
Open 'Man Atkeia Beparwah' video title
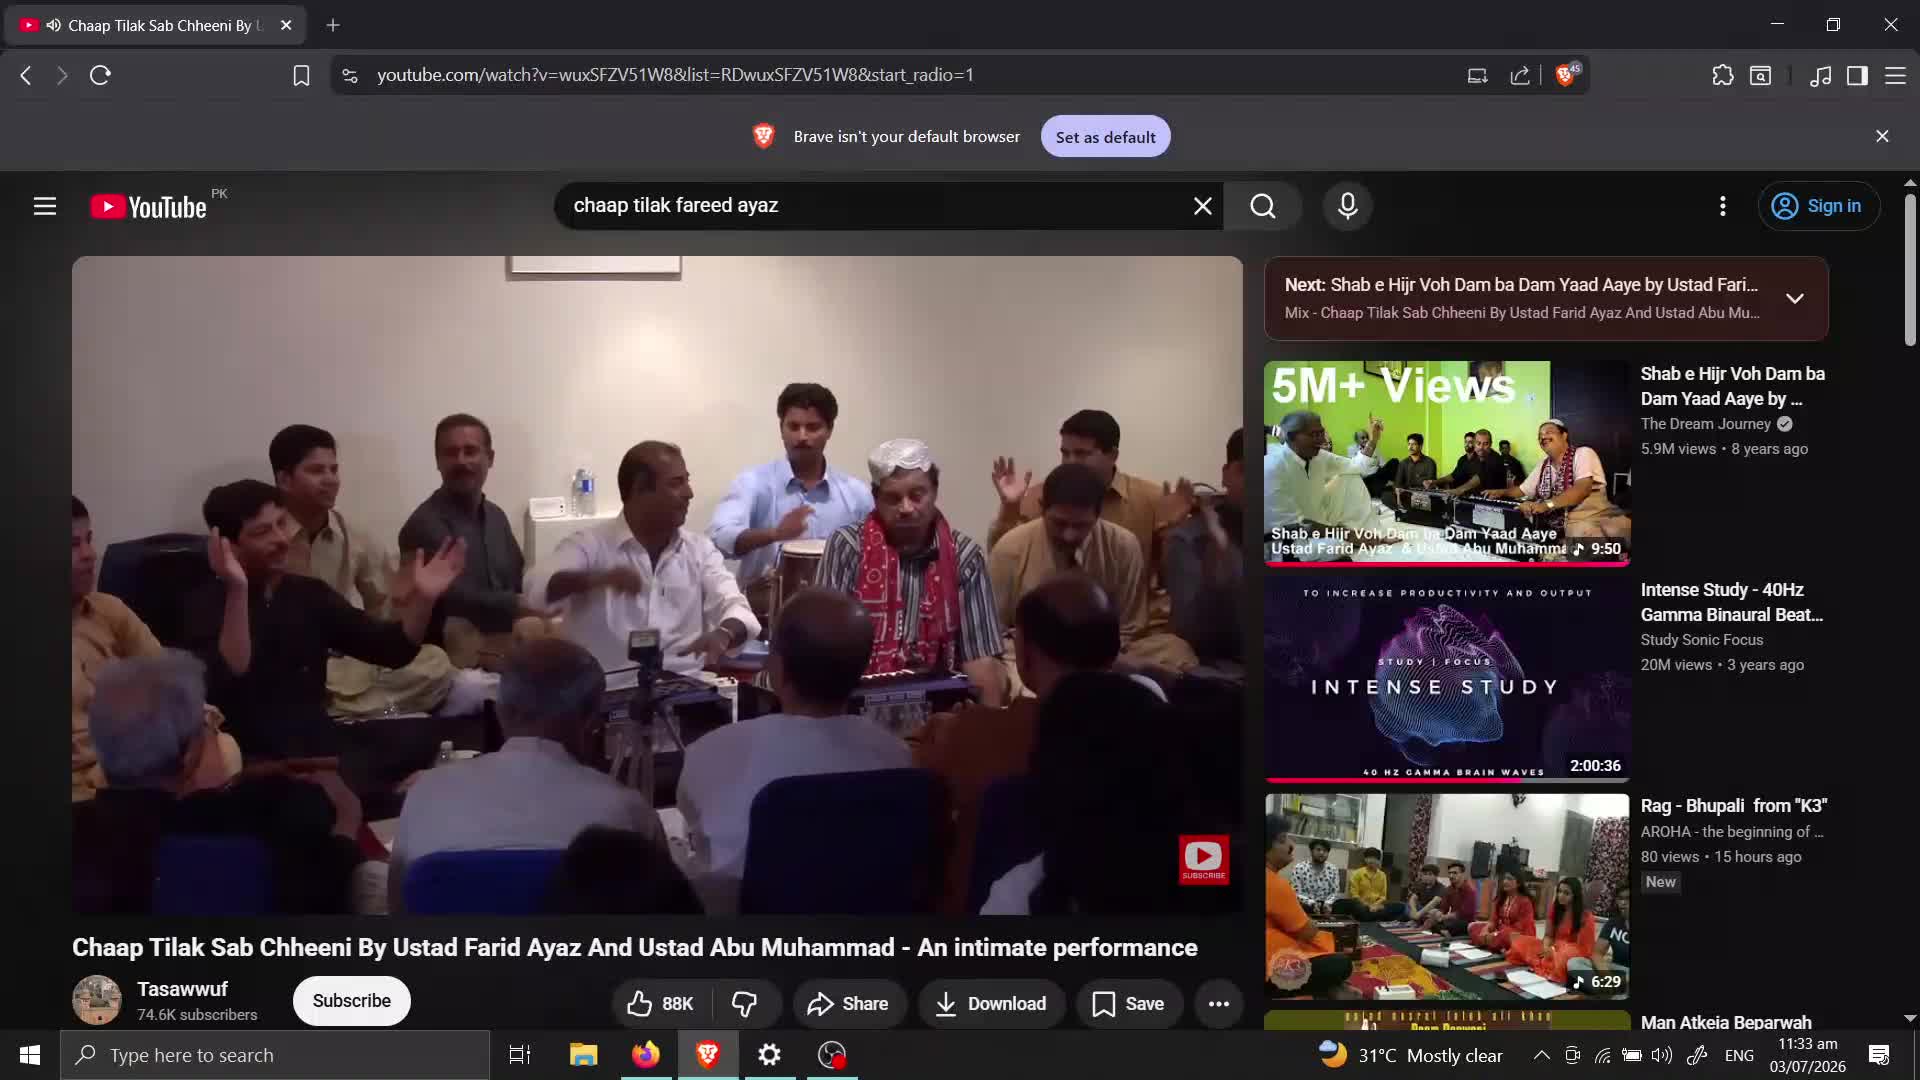pos(1726,1022)
